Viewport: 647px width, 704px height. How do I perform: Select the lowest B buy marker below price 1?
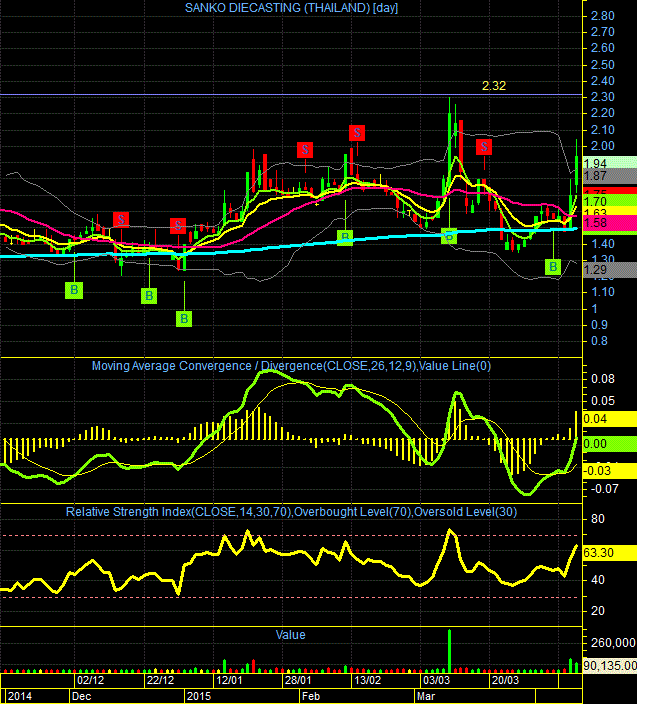pos(184,319)
